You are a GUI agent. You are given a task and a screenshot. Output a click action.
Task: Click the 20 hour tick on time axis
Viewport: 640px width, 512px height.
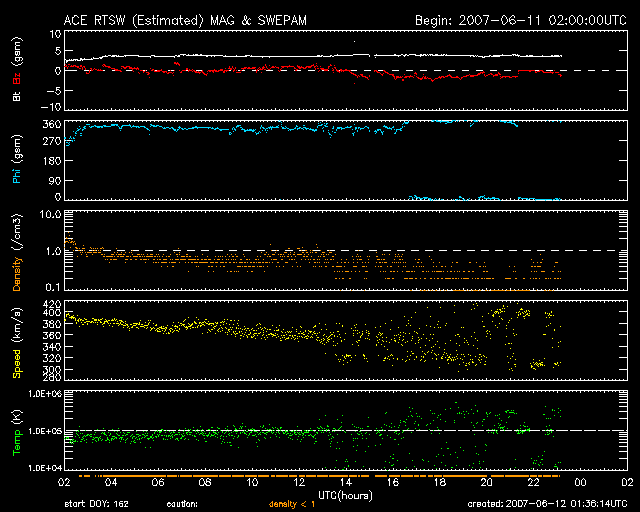pyautogui.click(x=486, y=482)
